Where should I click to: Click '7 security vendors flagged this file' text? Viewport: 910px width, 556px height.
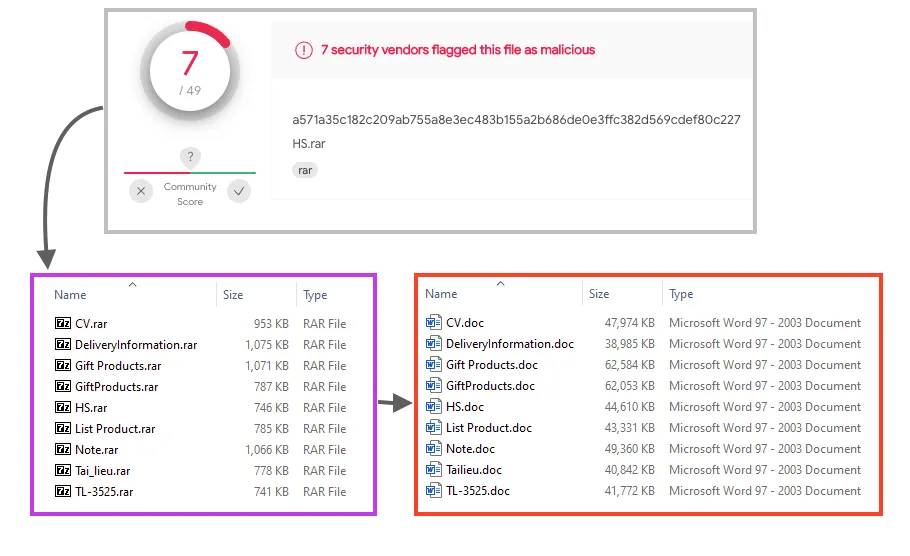click(x=458, y=50)
